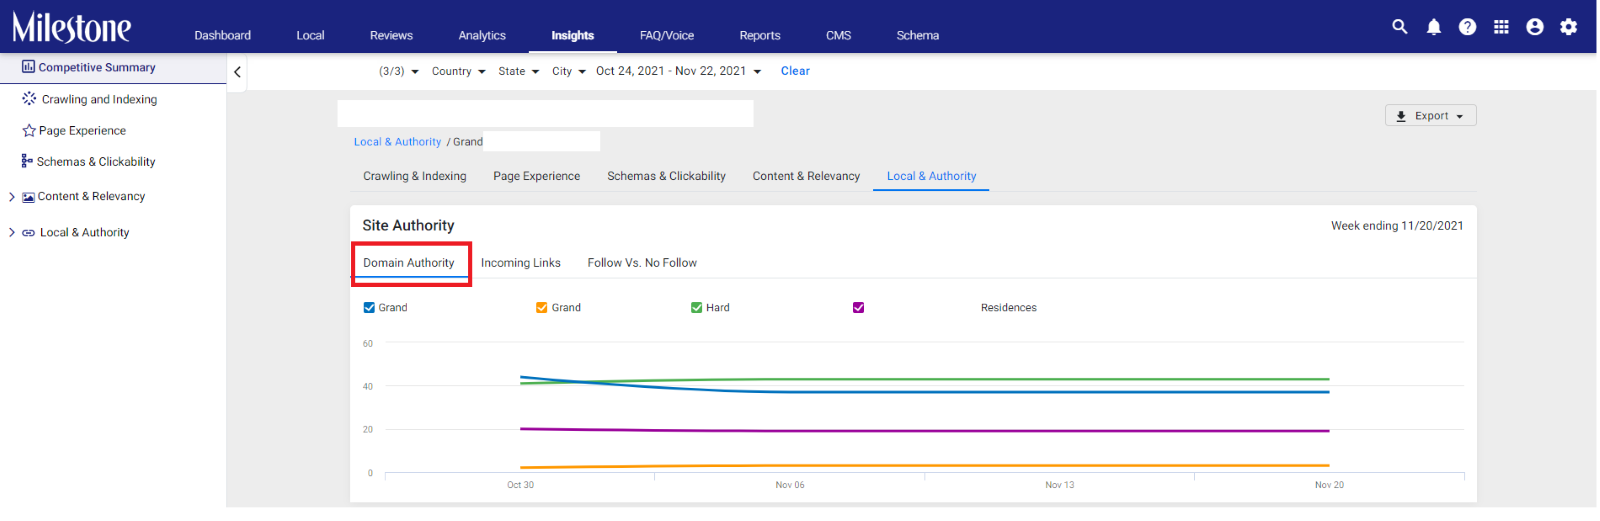
Task: Uncheck the green Hard legend checkbox
Action: pyautogui.click(x=696, y=308)
